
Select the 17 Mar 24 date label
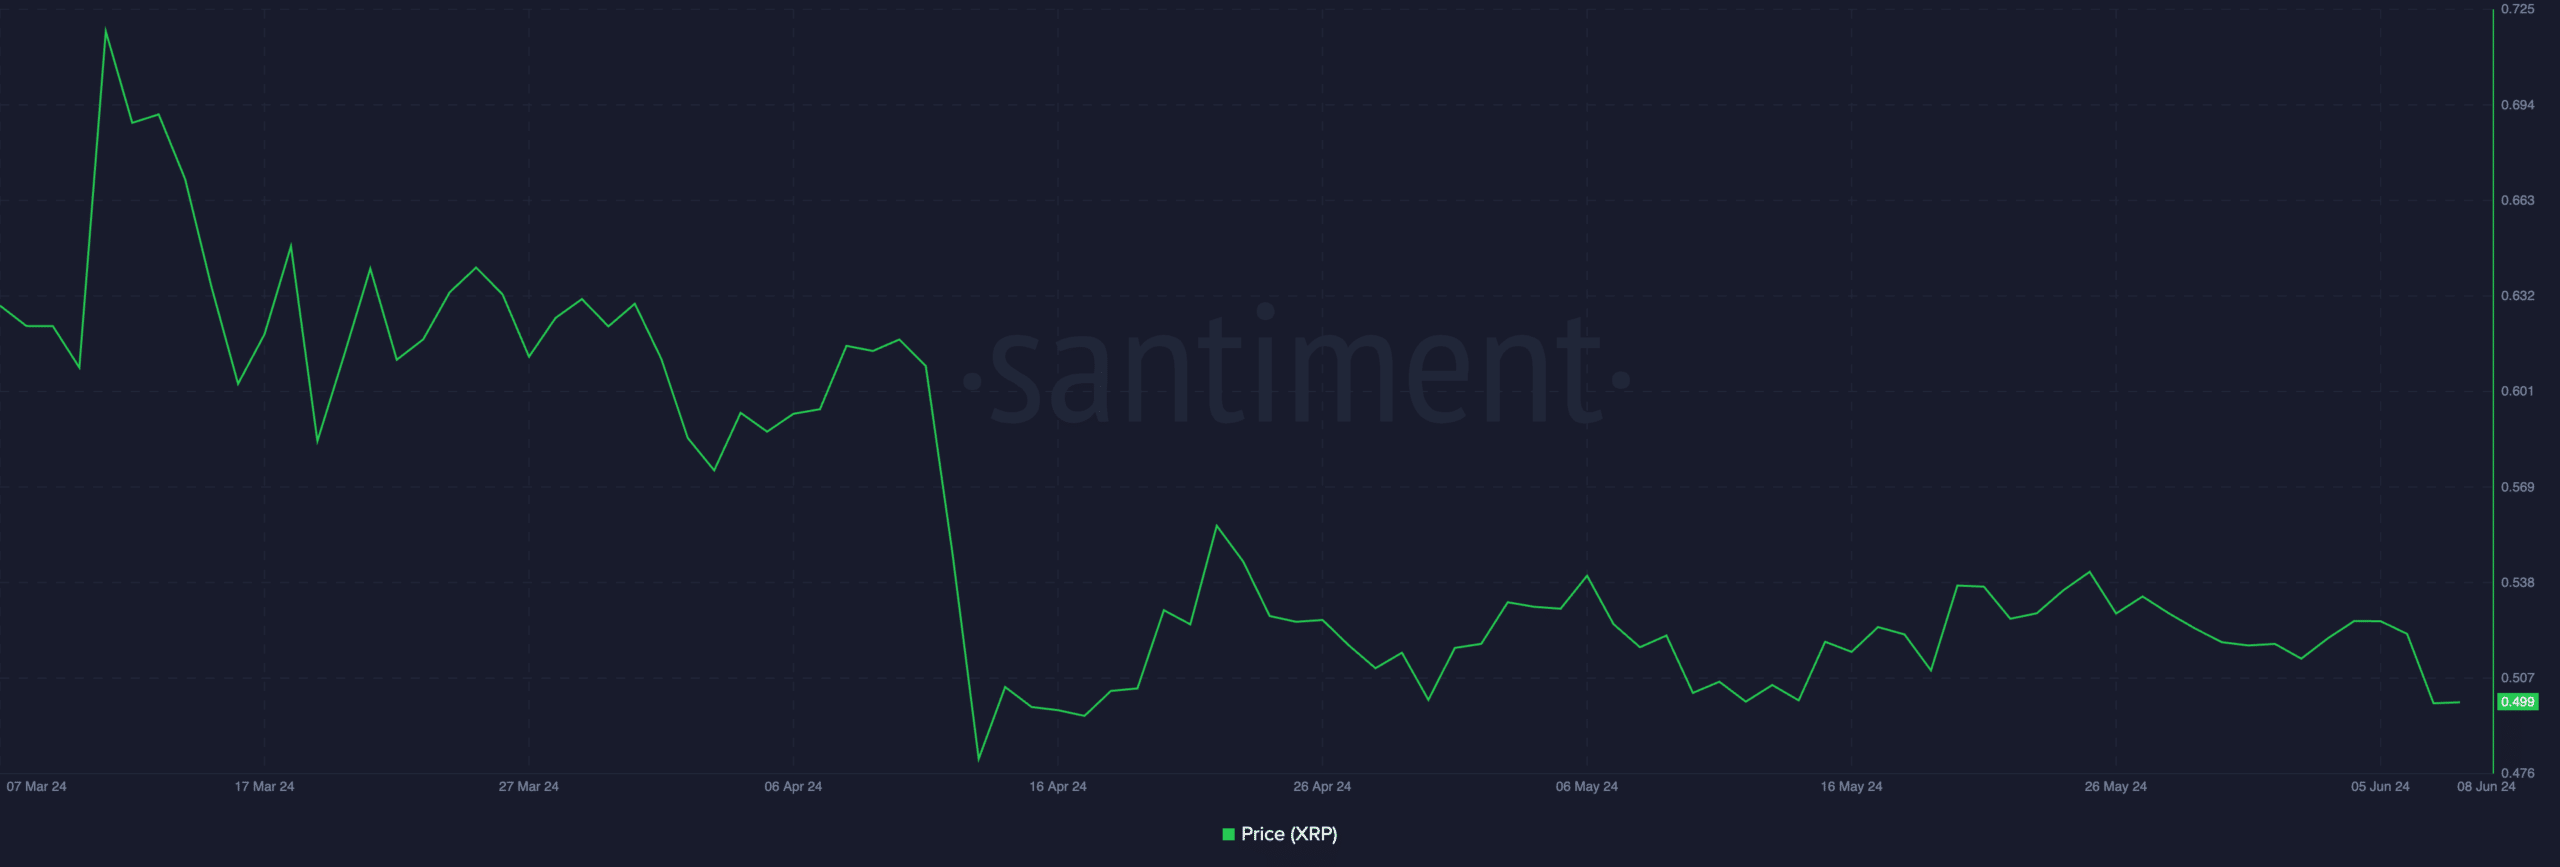tap(264, 787)
